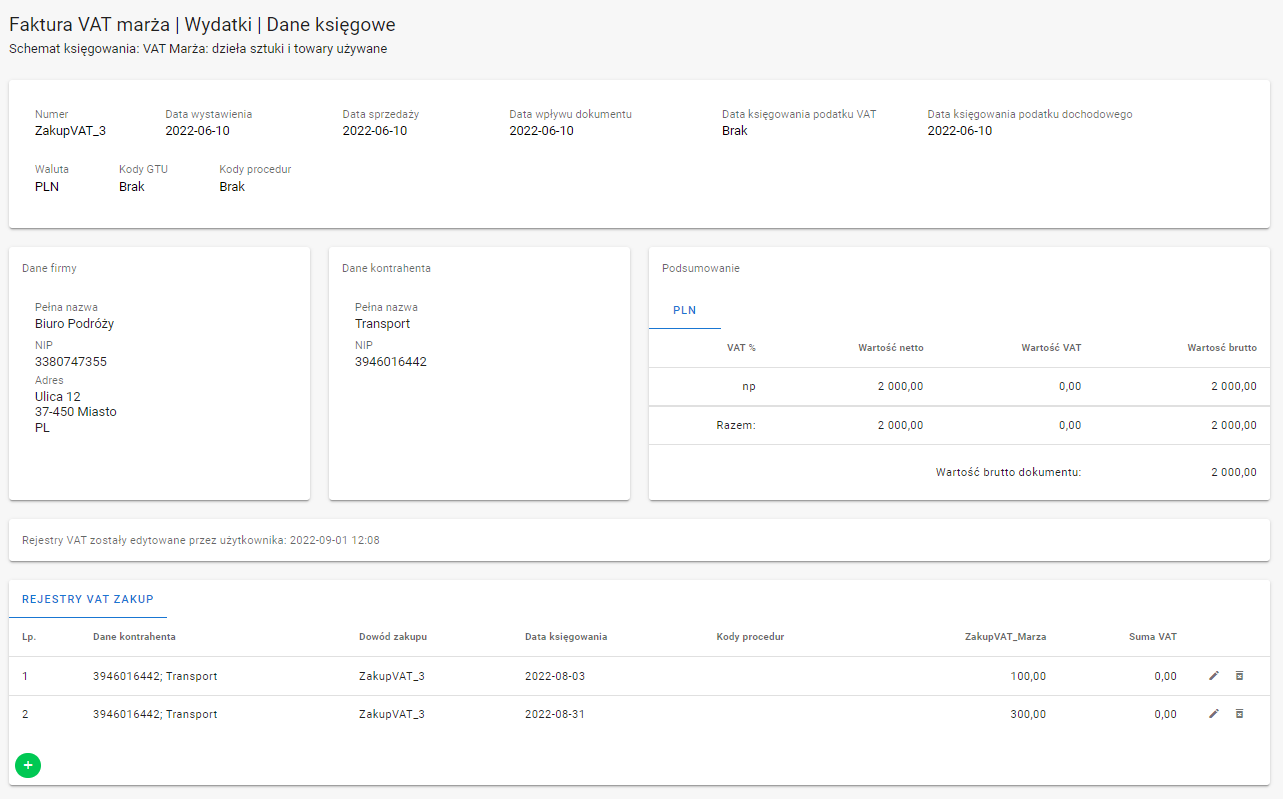Select the 300,00 amount in second register row
1283x799 pixels.
[x=1028, y=715]
